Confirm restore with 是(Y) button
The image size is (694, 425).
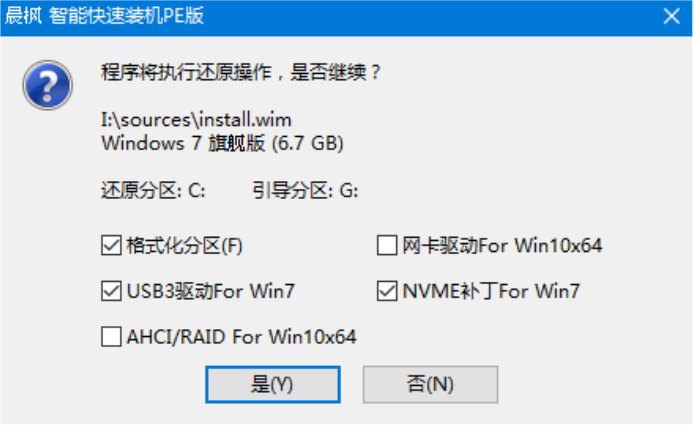click(x=273, y=384)
